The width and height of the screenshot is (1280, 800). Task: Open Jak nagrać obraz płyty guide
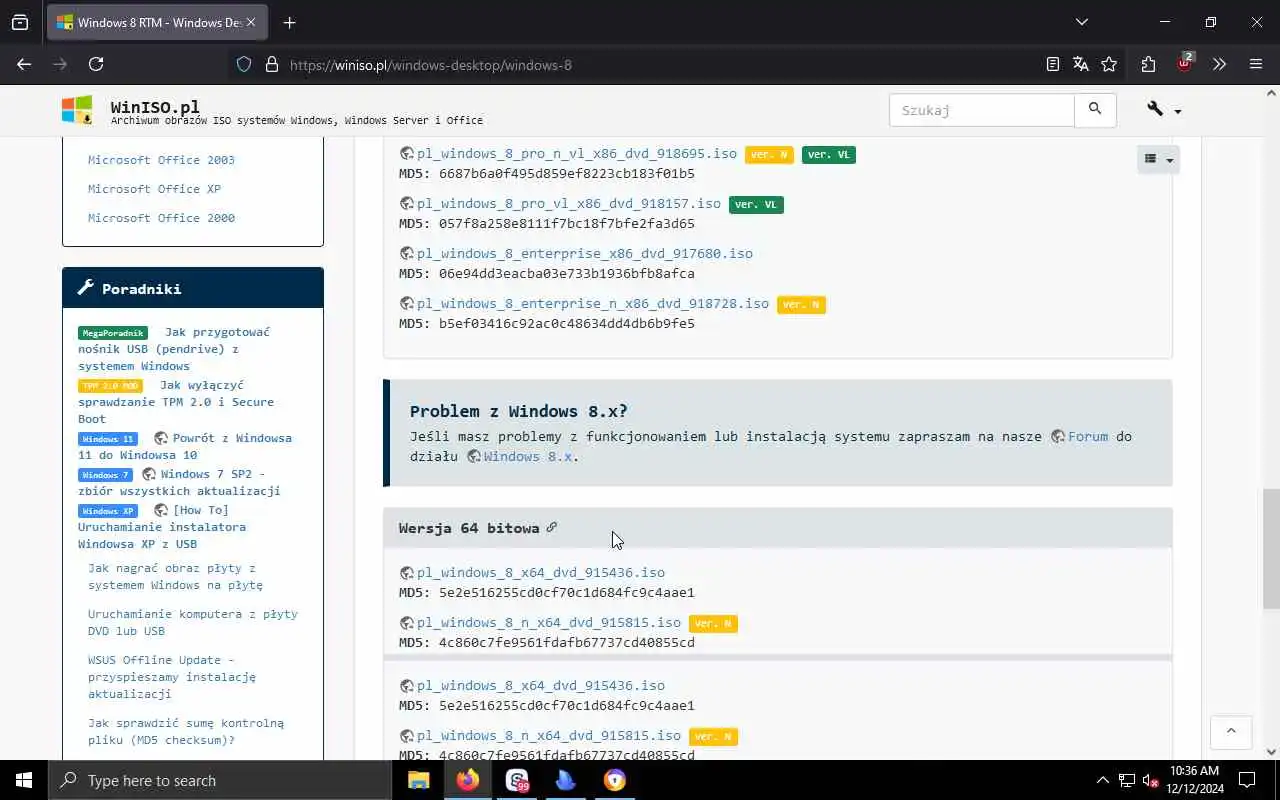click(x=175, y=577)
